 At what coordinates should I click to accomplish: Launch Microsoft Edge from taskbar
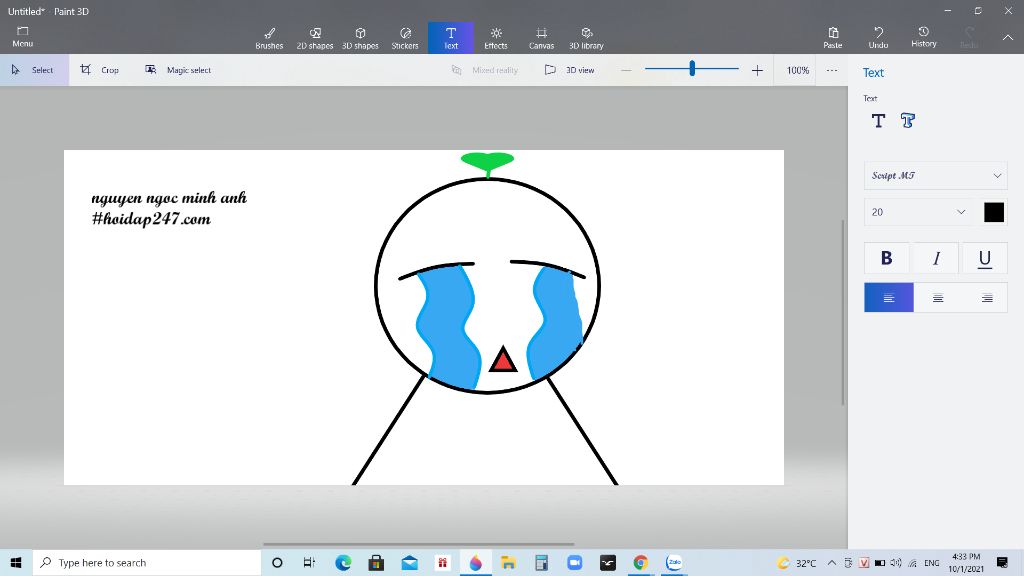[343, 562]
